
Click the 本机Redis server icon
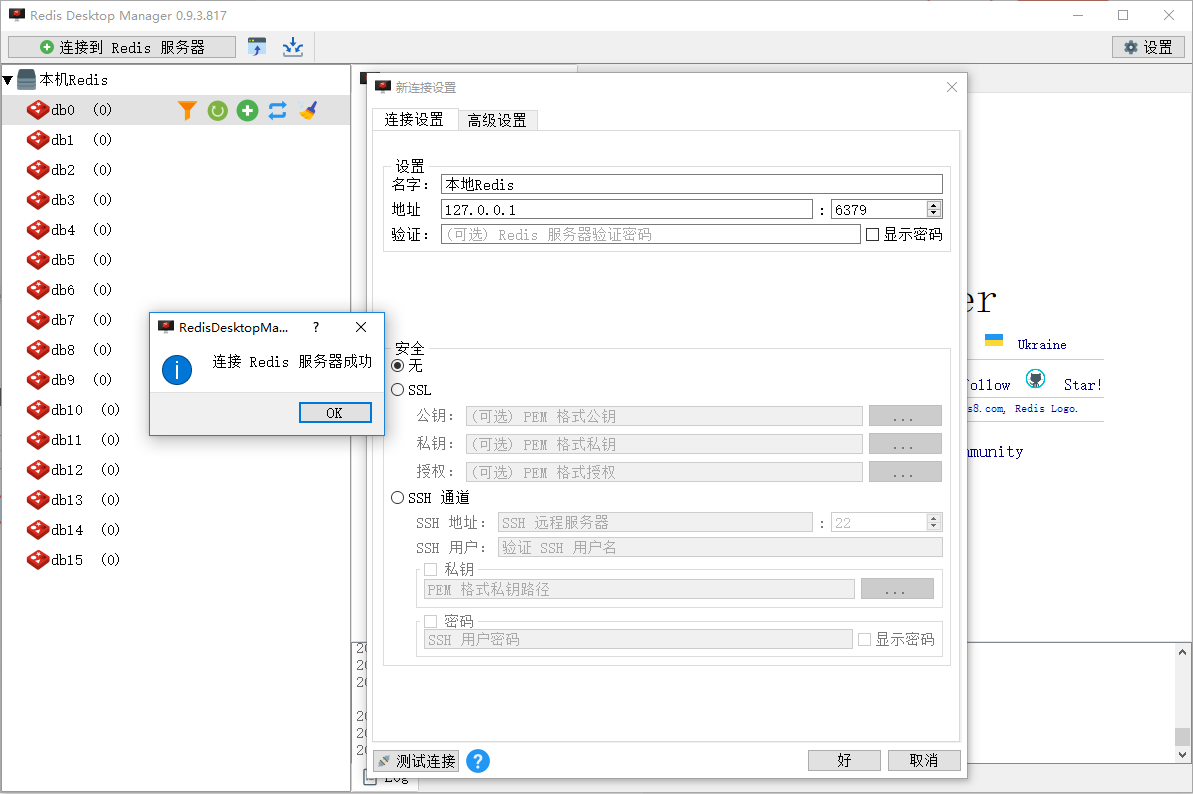click(27, 79)
